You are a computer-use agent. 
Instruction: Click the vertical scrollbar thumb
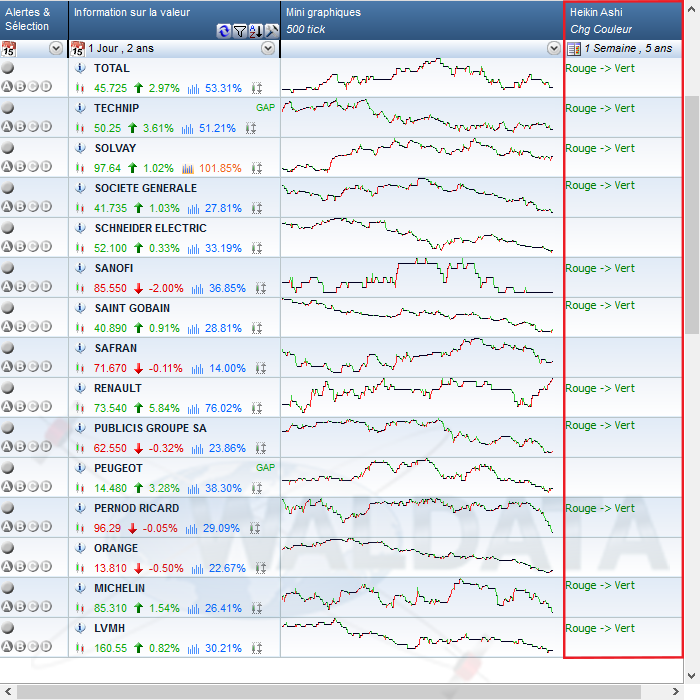pos(692,215)
